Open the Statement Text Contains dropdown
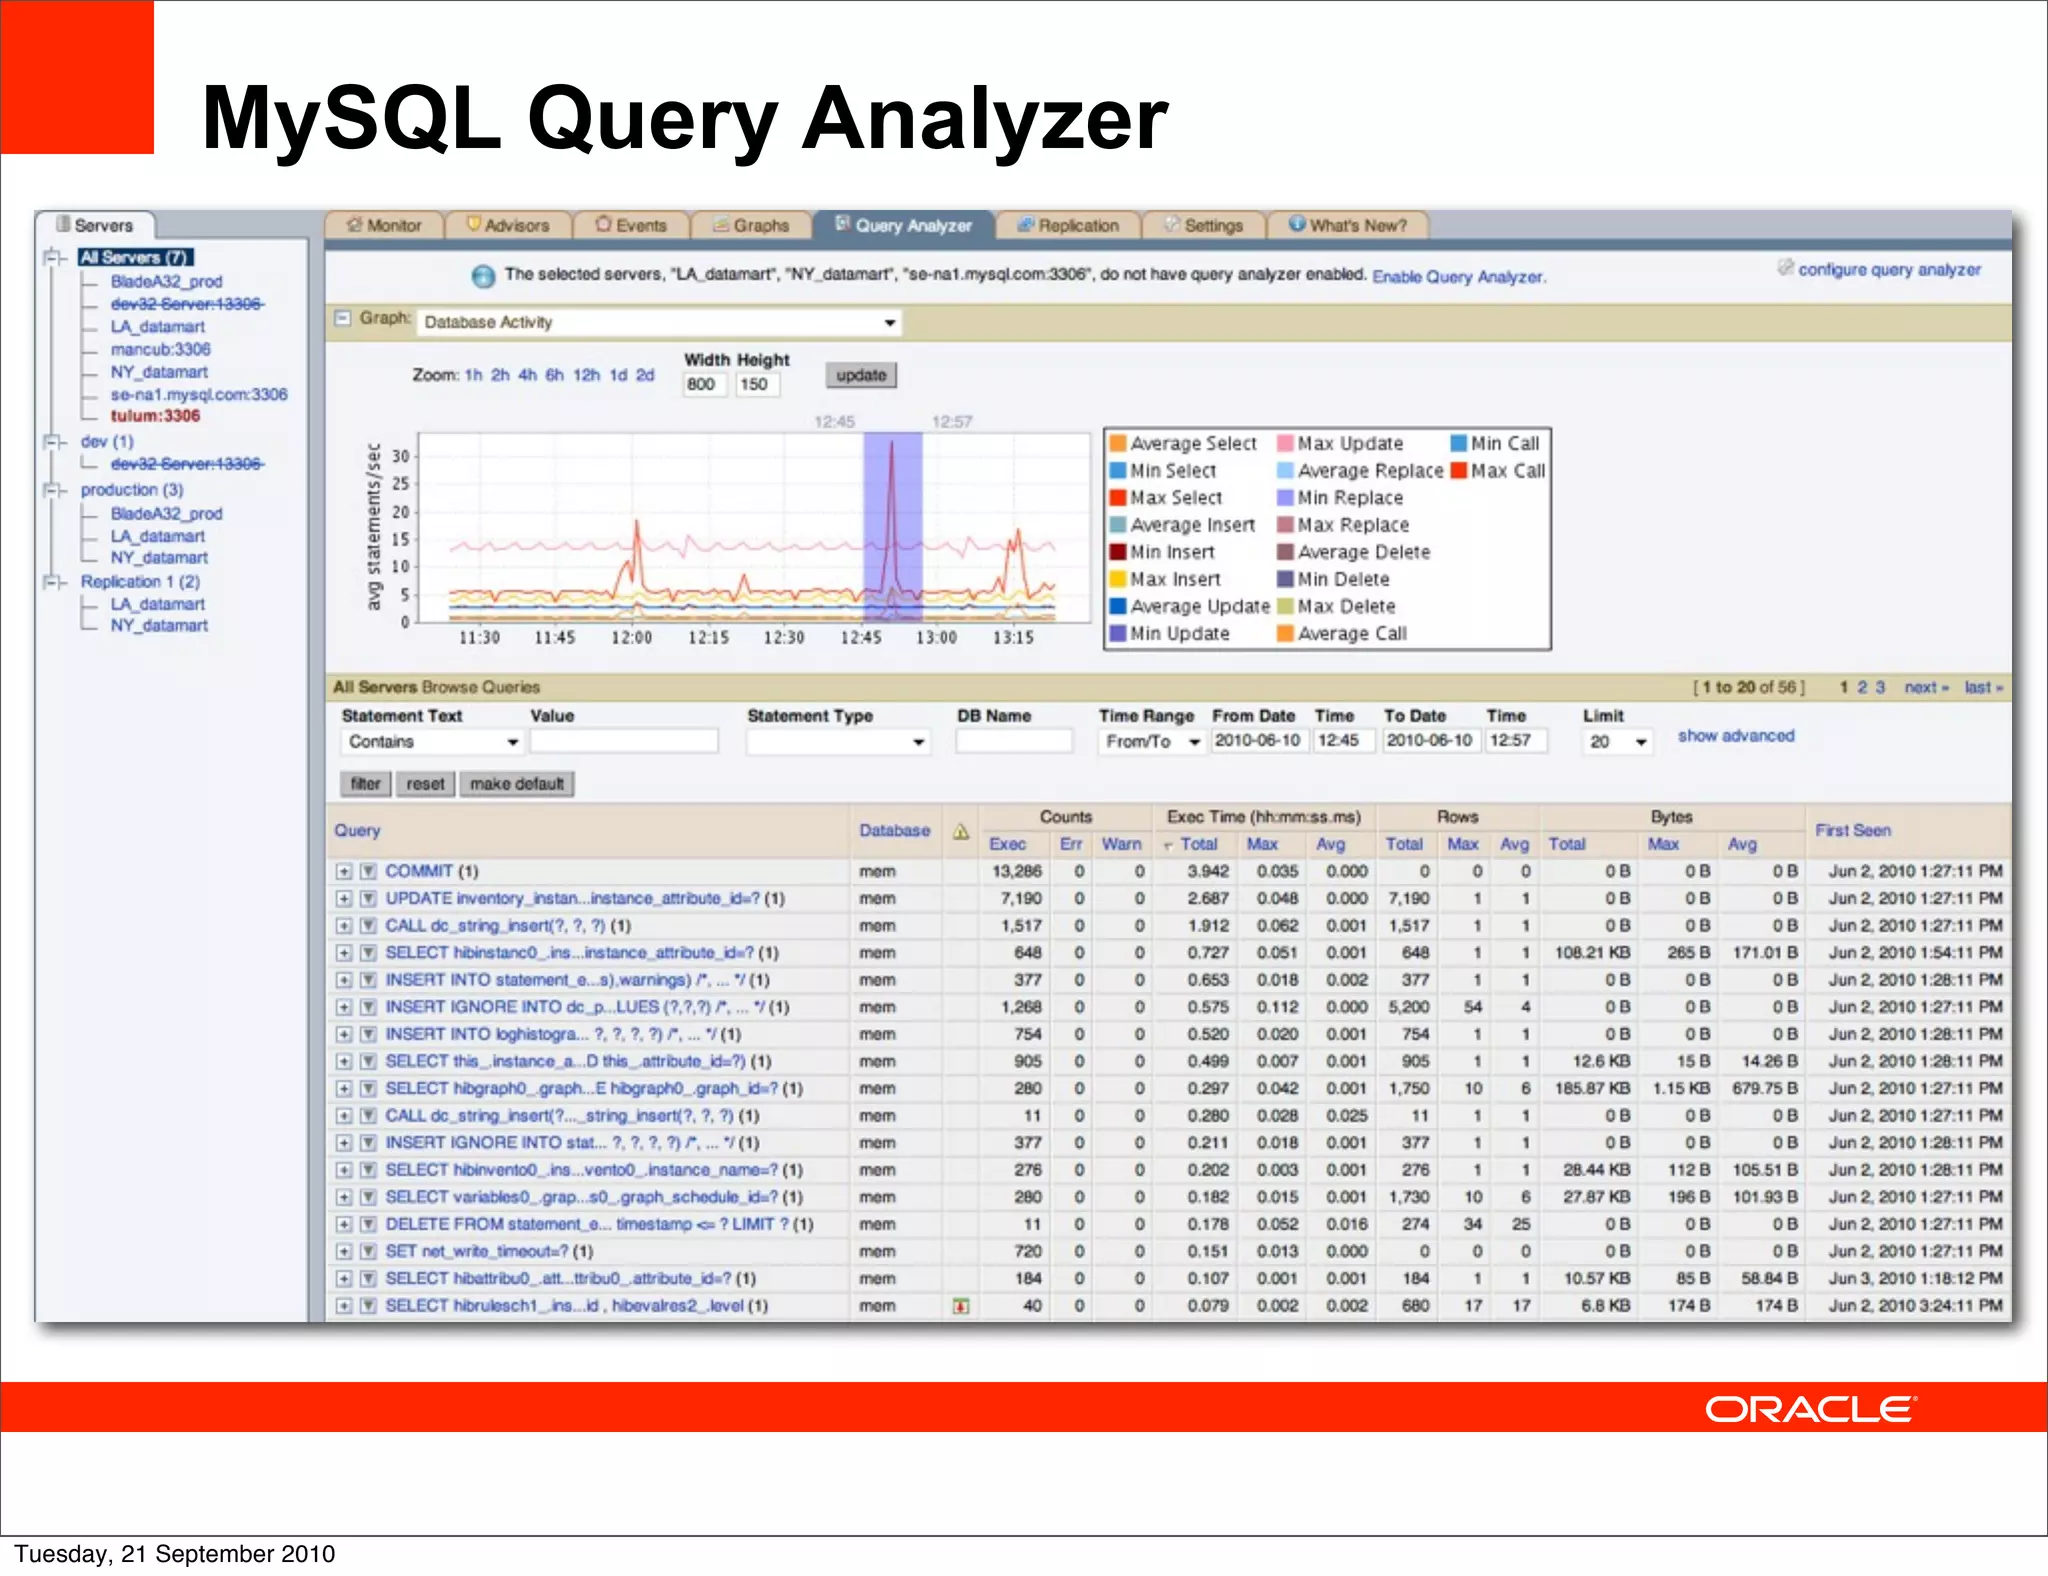This screenshot has width=2048, height=1576. pos(432,741)
